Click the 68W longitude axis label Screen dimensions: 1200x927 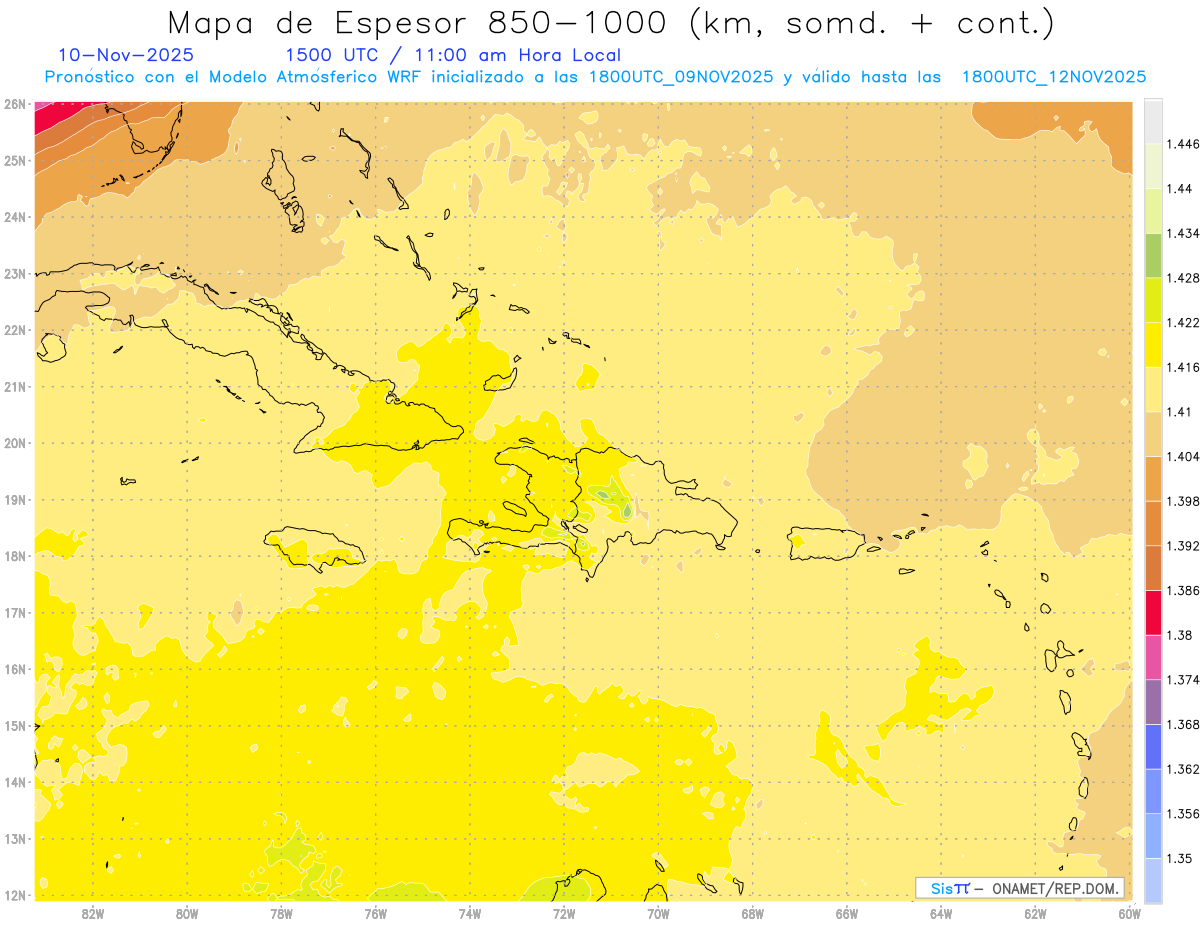coord(752,913)
